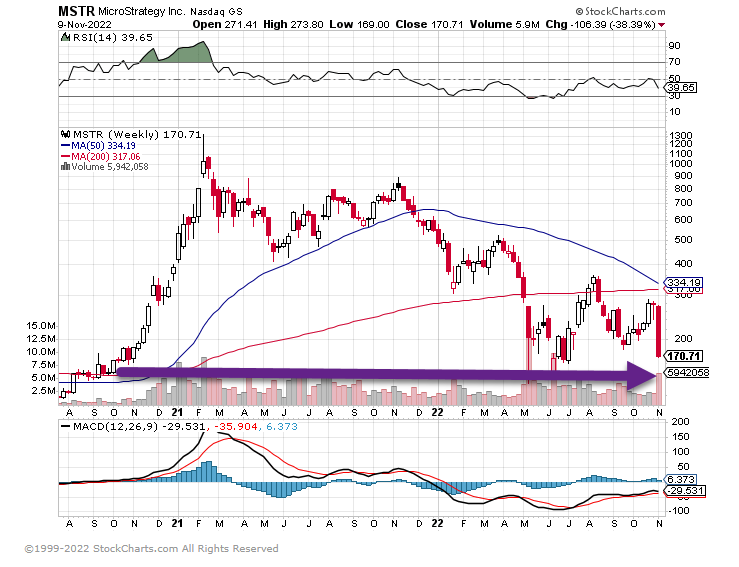This screenshot has width=739, height=567.
Task: Click the RSI(14) 39.65 legend label
Action: 113,38
